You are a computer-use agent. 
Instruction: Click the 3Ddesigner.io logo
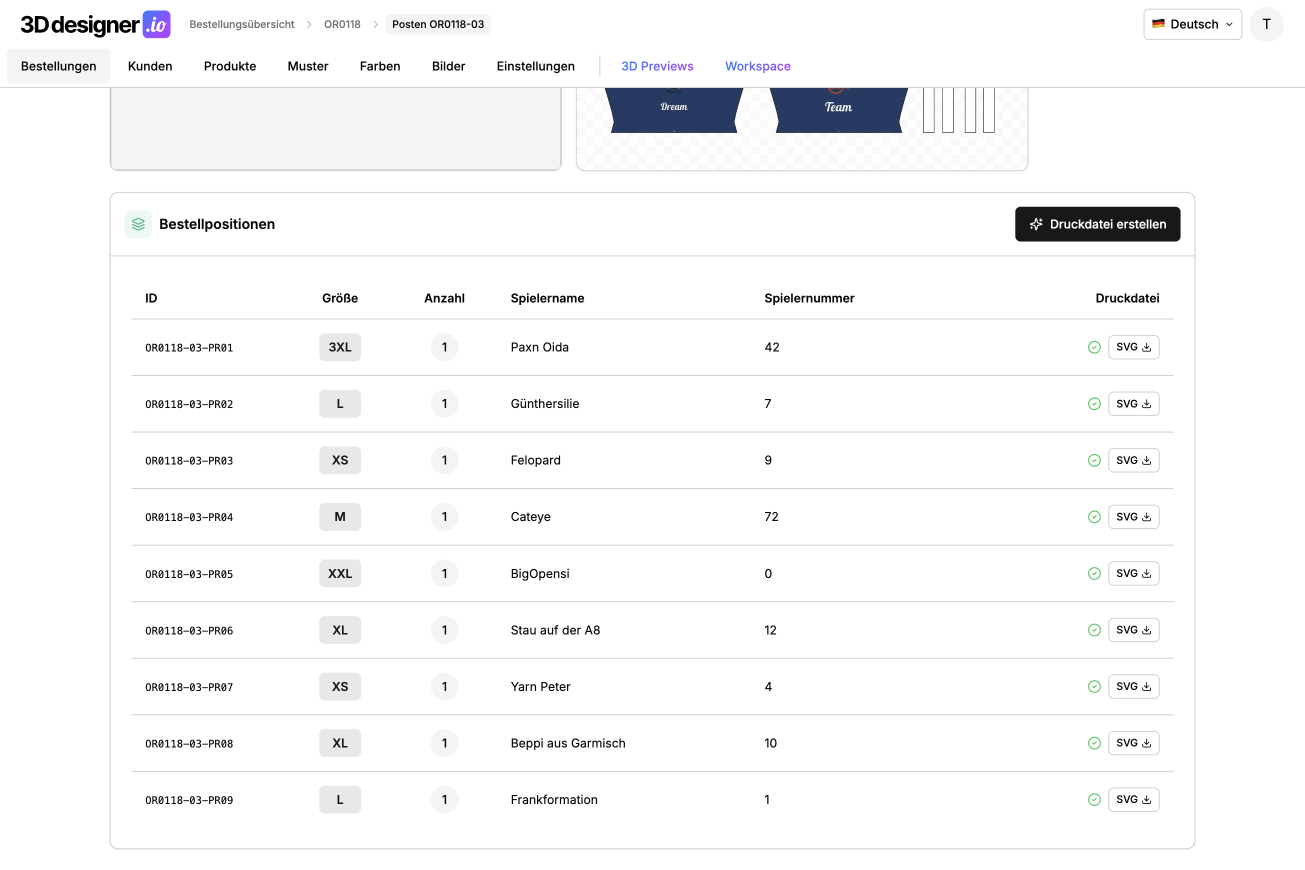(95, 24)
